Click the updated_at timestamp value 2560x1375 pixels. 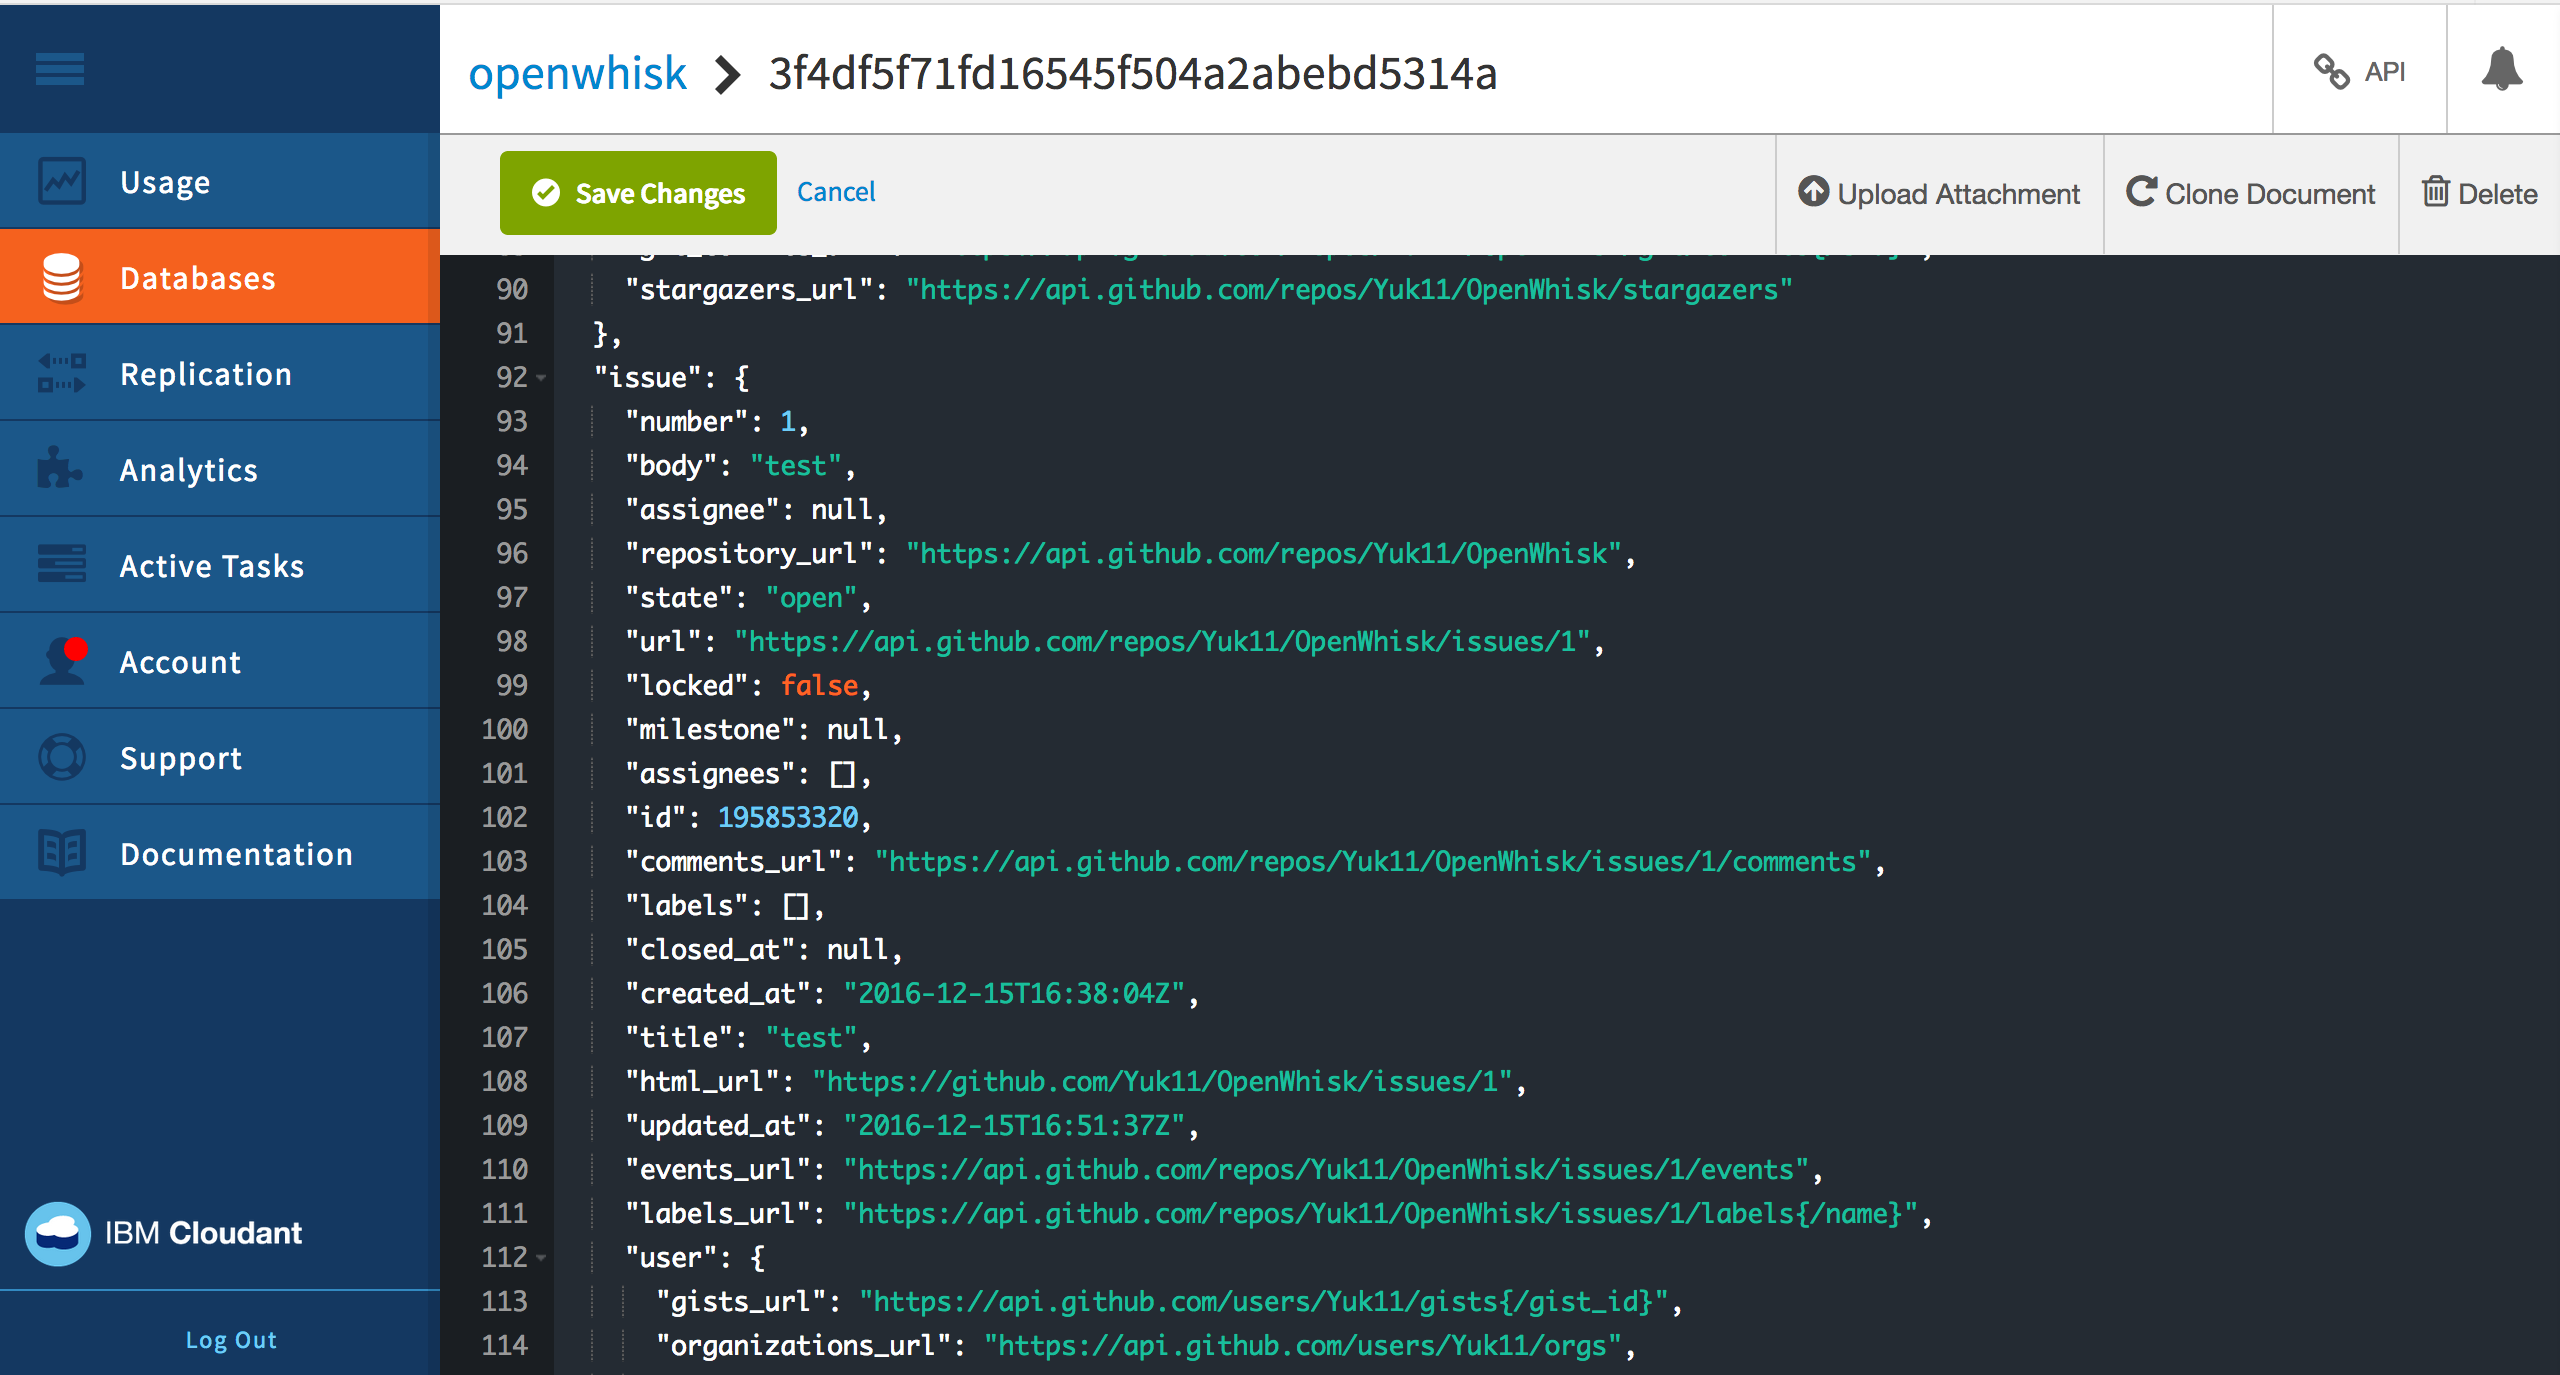(x=1014, y=1126)
